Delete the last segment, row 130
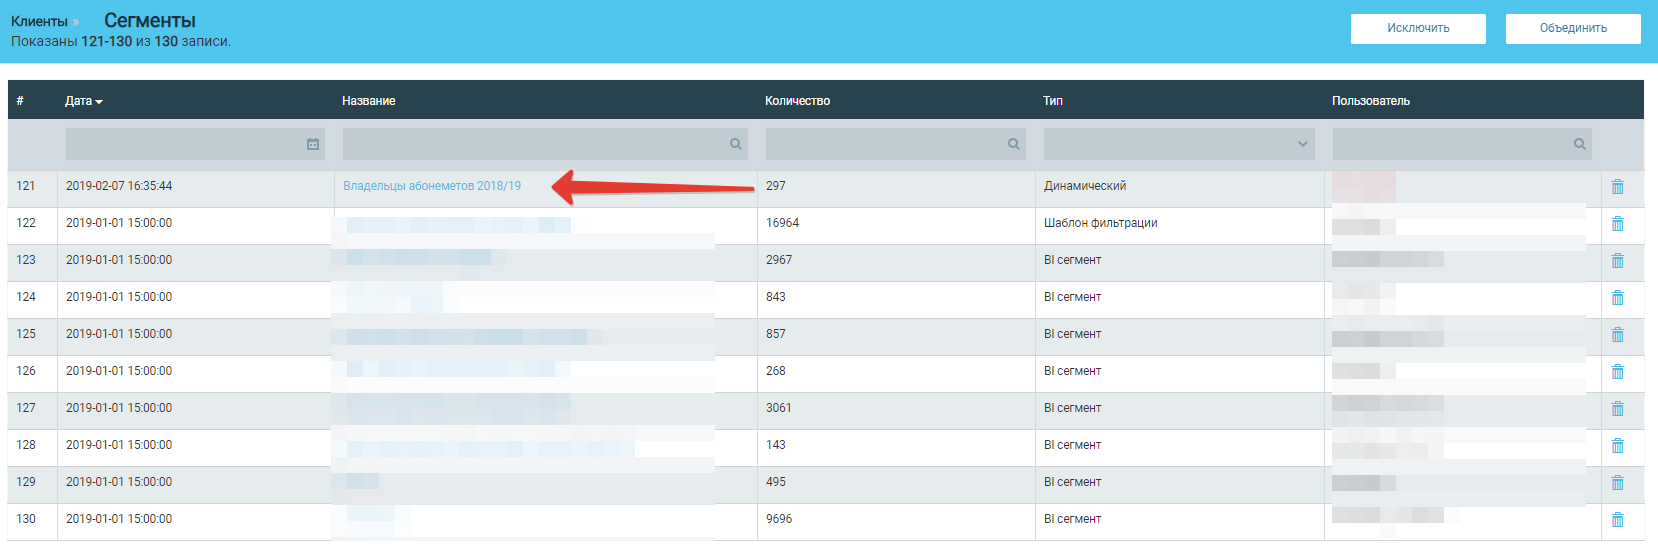This screenshot has width=1658, height=557. tap(1617, 520)
